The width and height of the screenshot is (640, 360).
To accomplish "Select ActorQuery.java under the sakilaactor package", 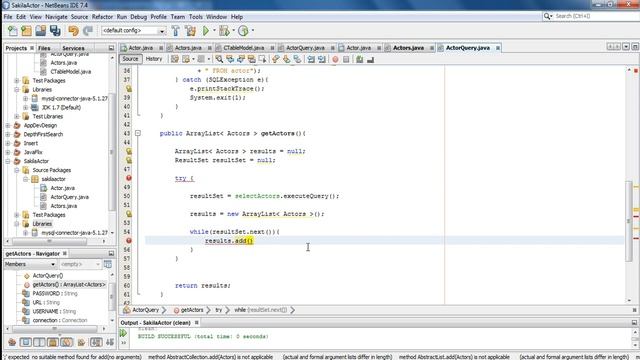I will point(69,197).
